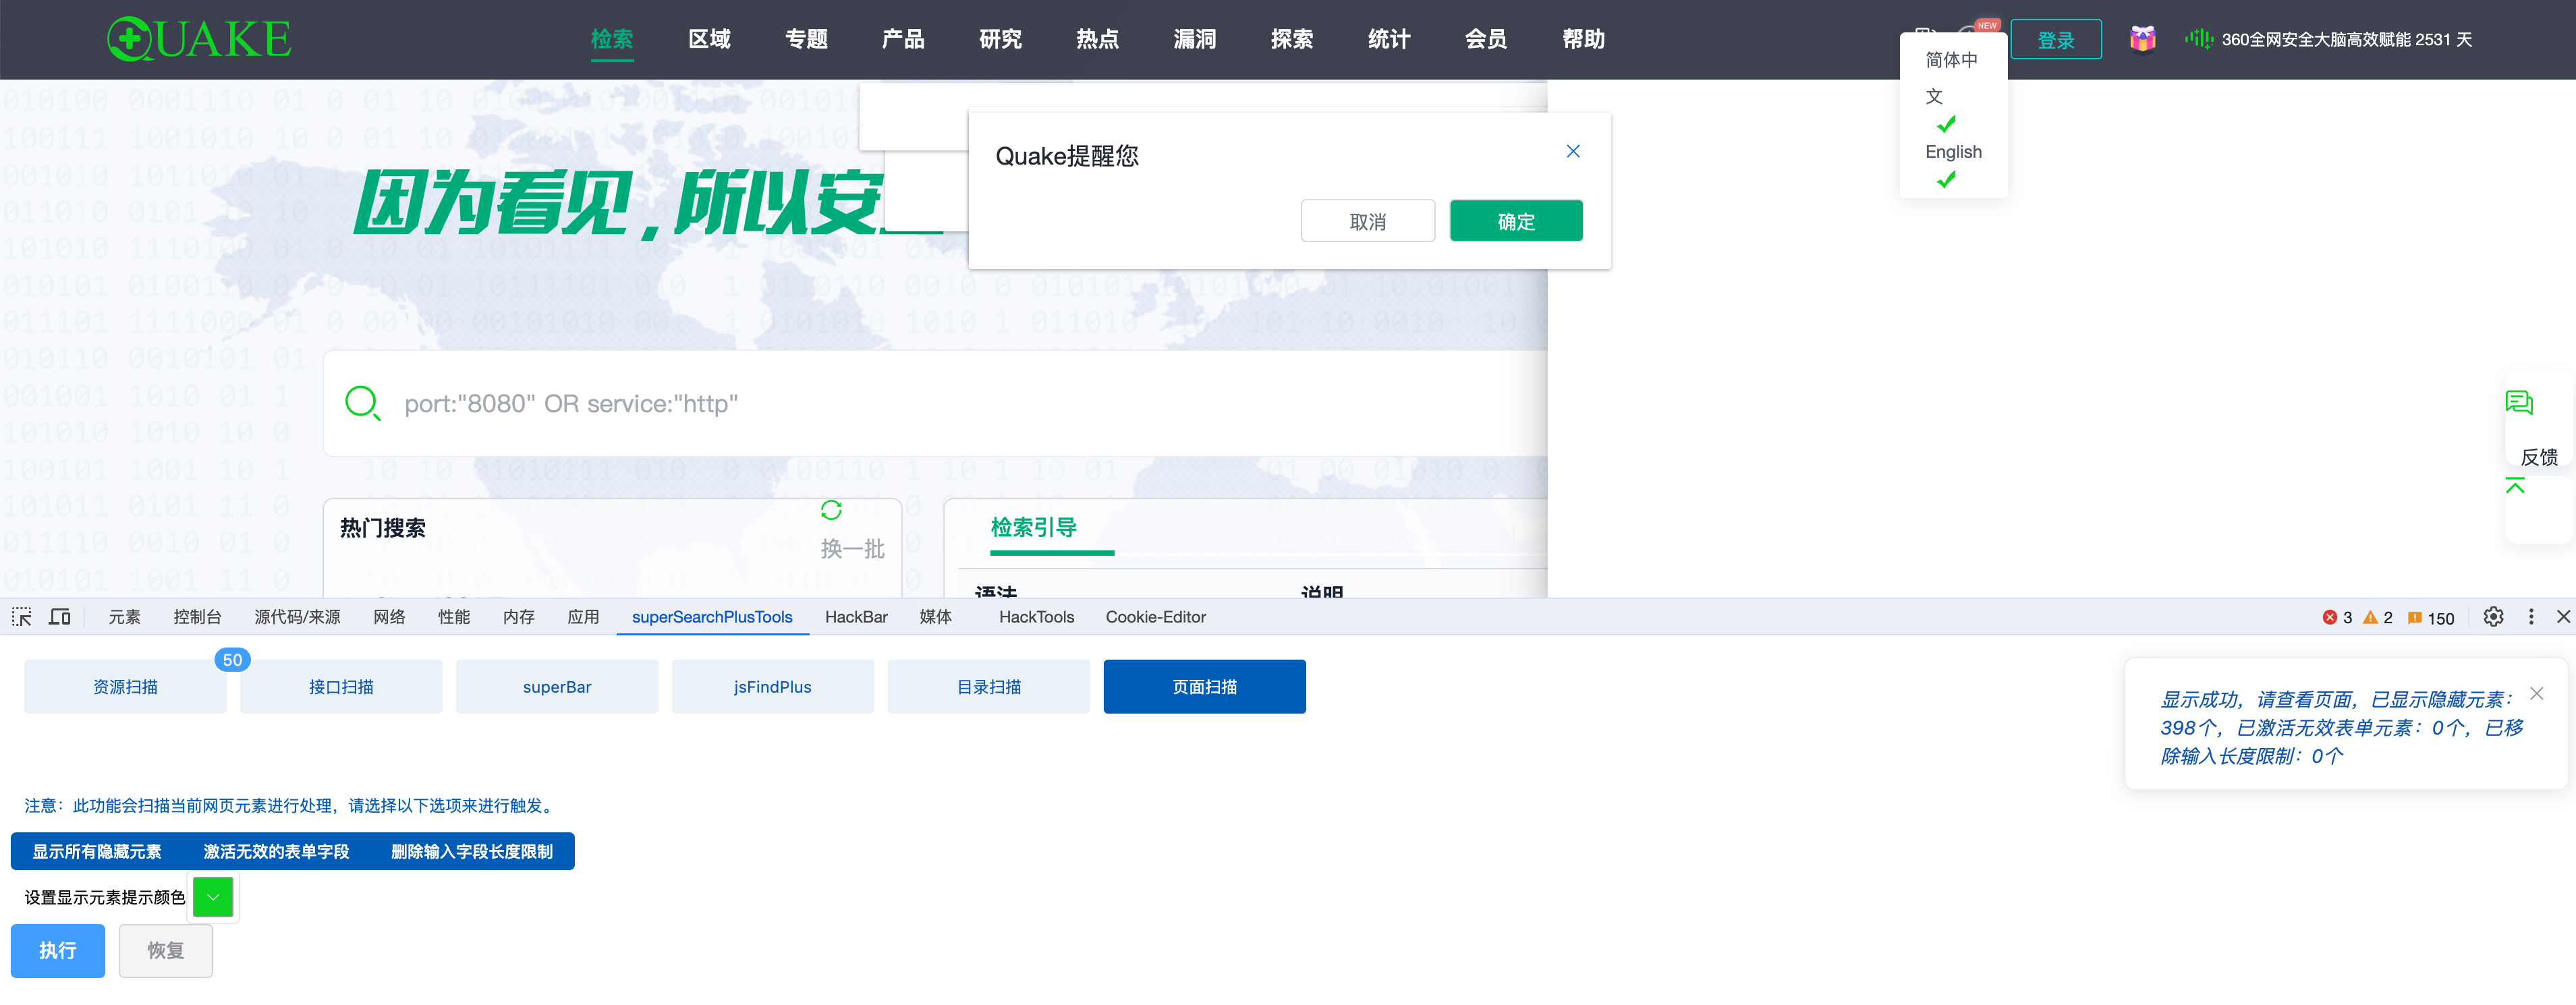This screenshot has height=1005, width=2576.
Task: Click the red error count indicator
Action: coord(2336,618)
